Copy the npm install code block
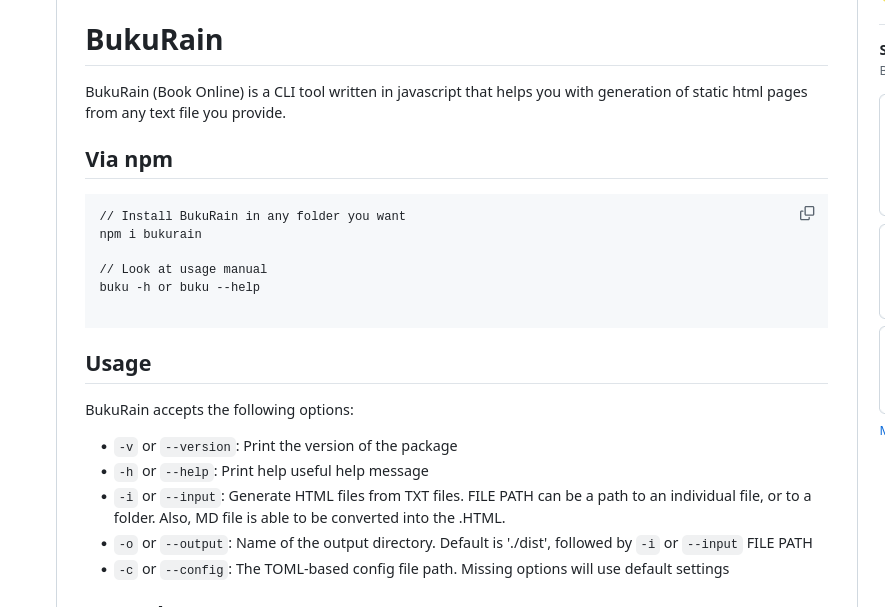Image resolution: width=885 pixels, height=607 pixels. click(807, 214)
